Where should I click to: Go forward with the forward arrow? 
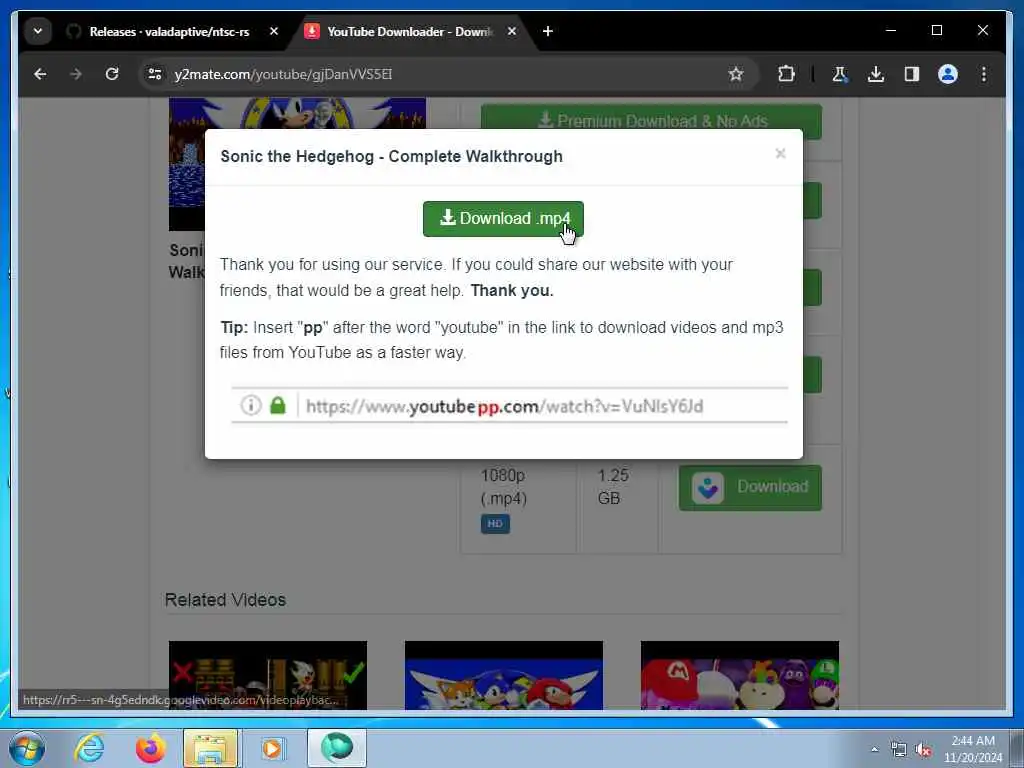(76, 74)
